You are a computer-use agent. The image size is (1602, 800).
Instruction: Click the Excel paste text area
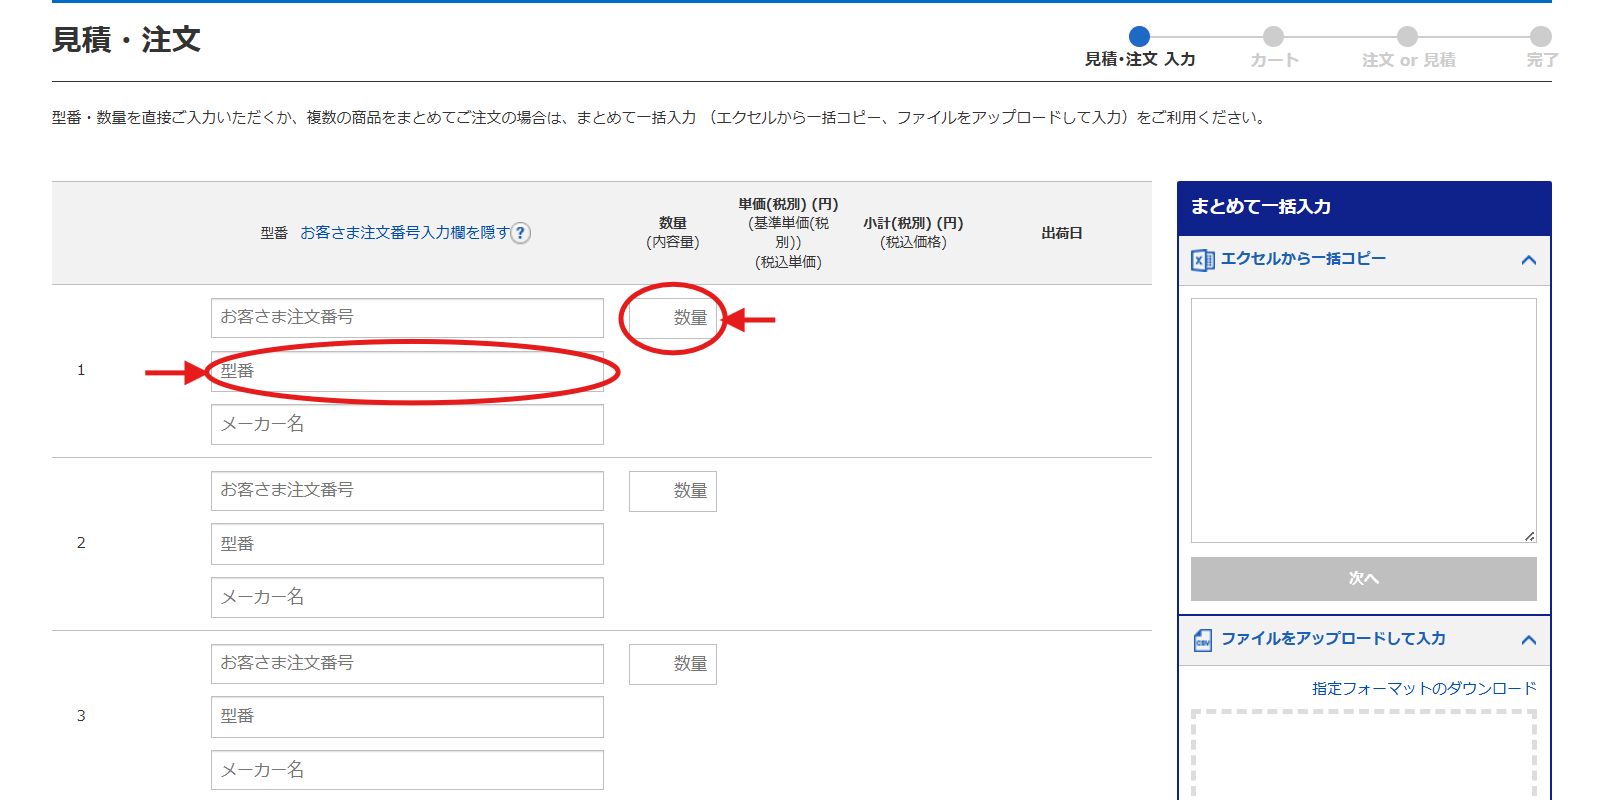point(1363,420)
